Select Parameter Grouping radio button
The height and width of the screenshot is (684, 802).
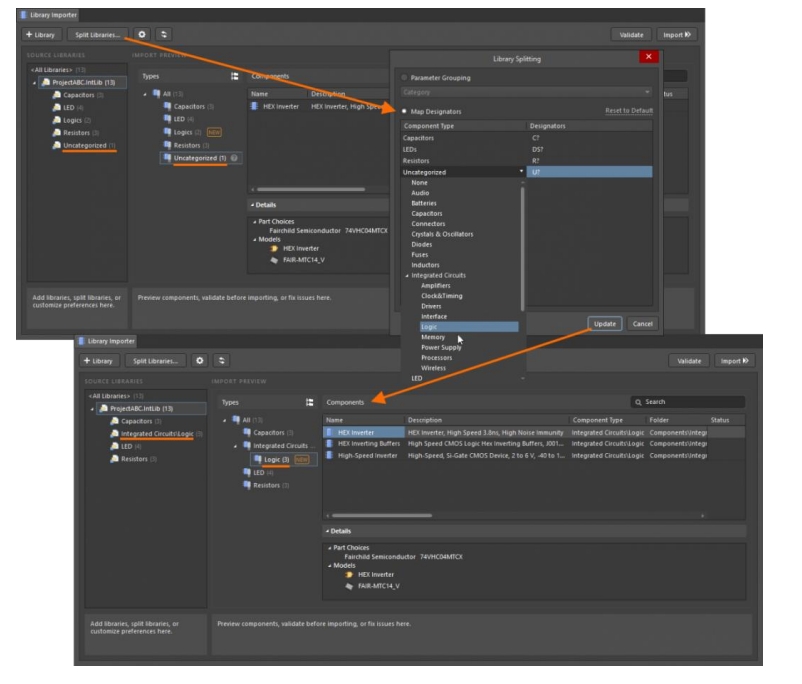[404, 78]
